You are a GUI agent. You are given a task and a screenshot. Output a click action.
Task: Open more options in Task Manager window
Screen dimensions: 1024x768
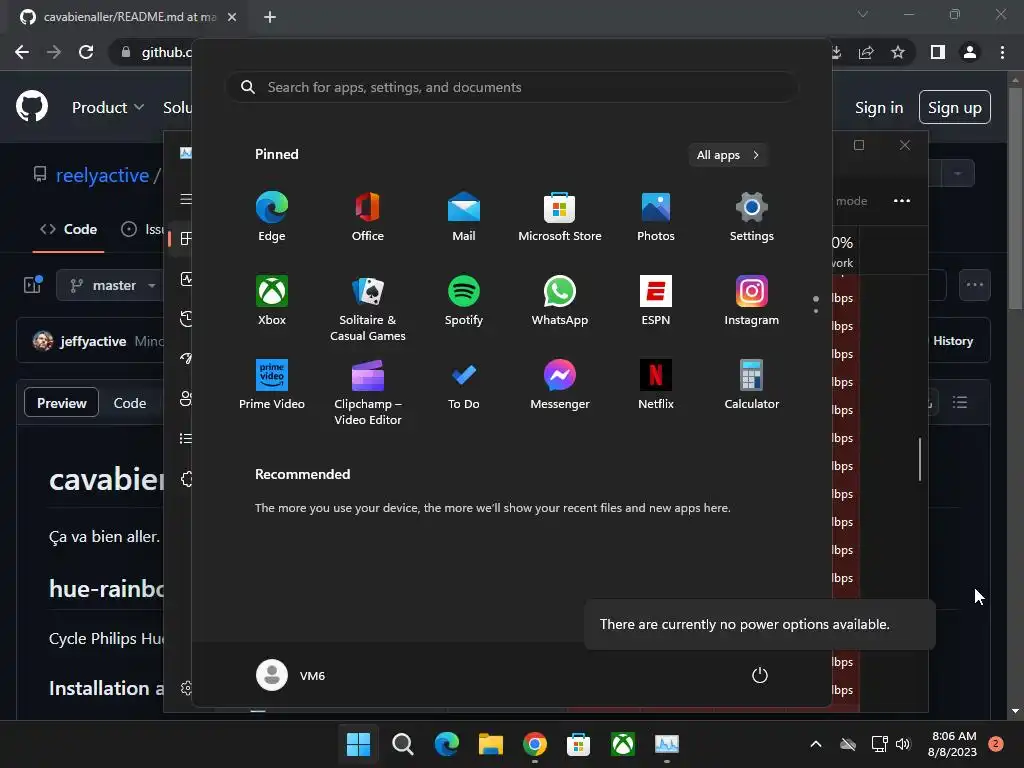coord(902,200)
